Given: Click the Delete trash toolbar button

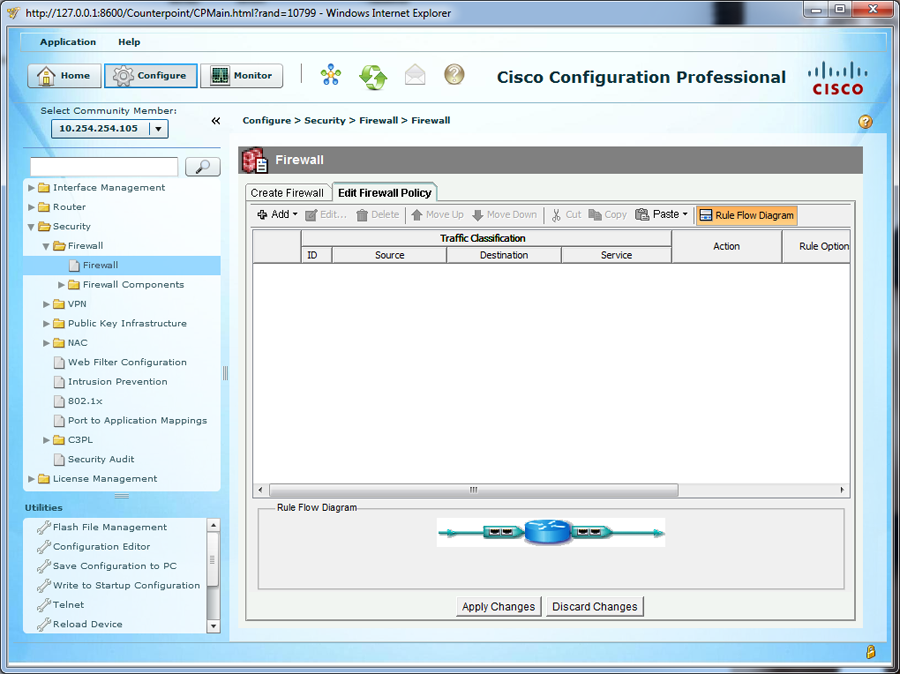Looking at the screenshot, I should click(x=378, y=215).
